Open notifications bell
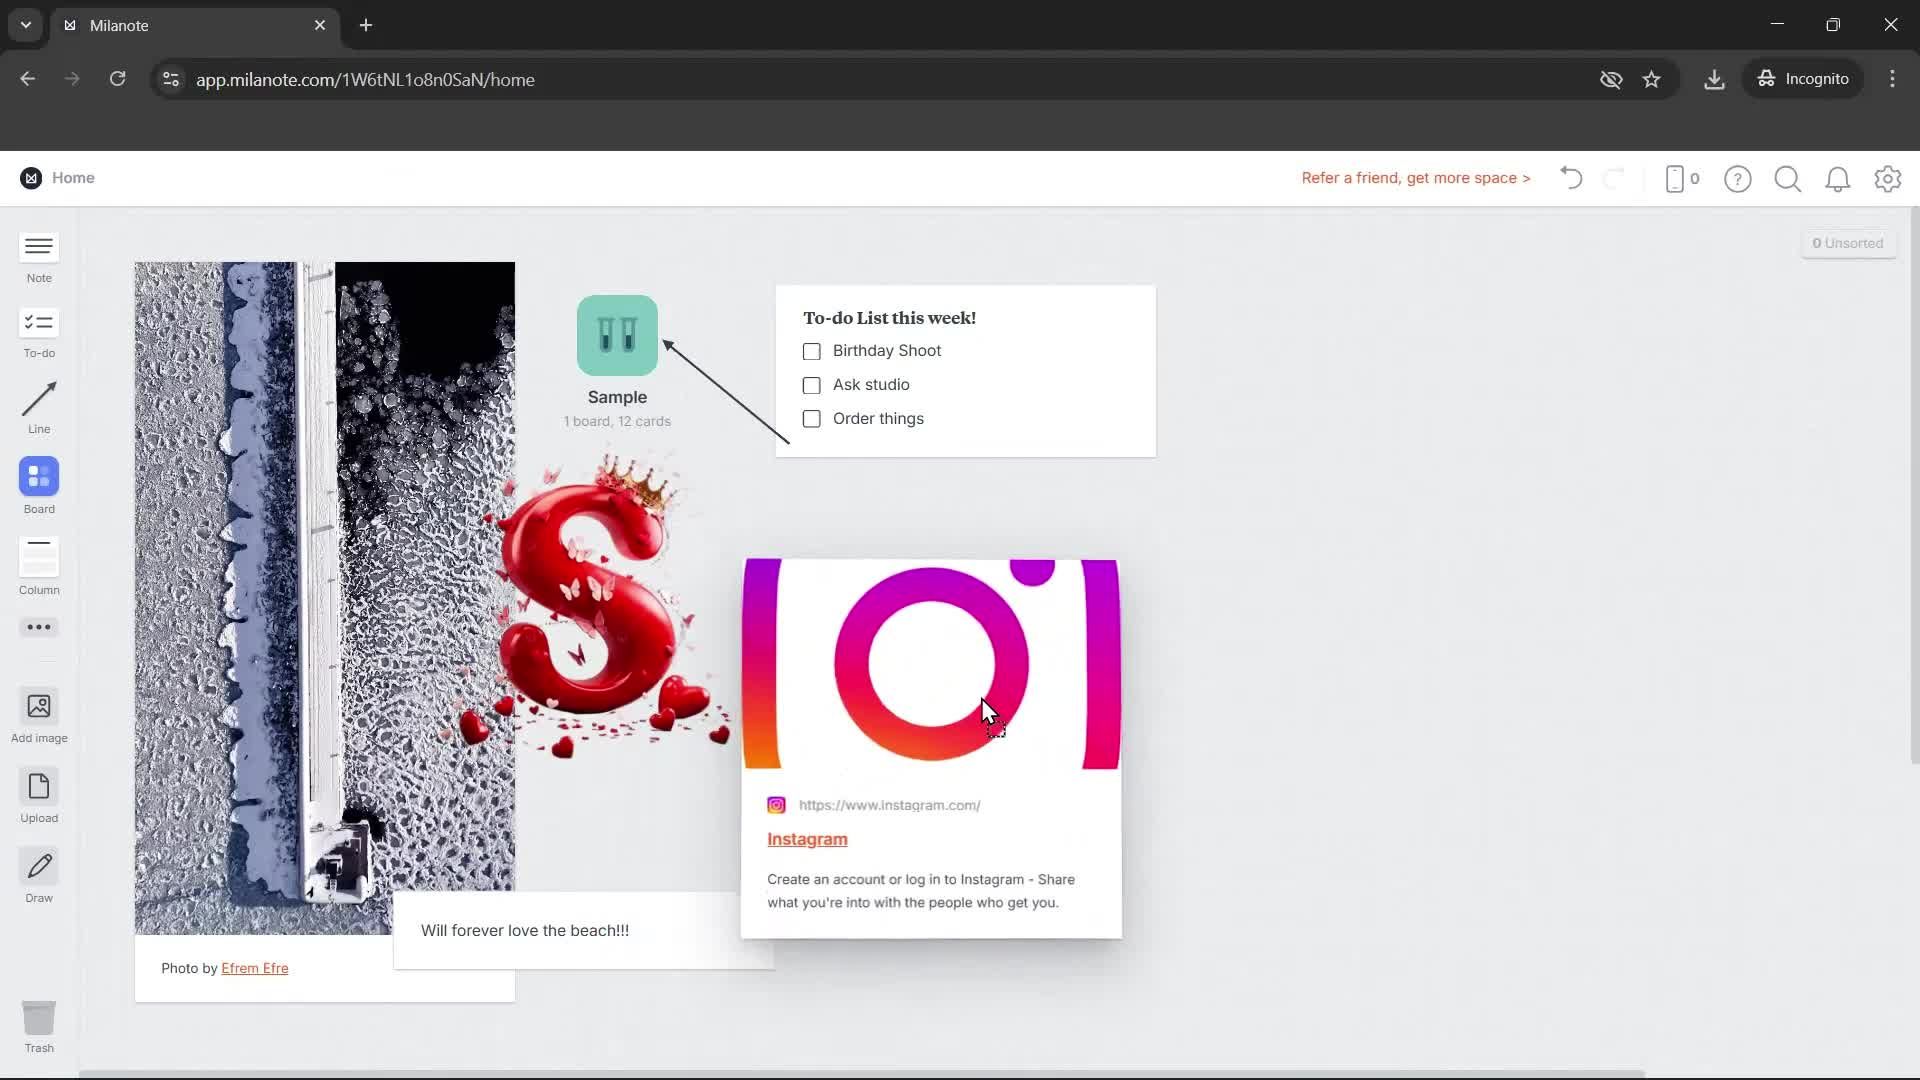 pos(1838,179)
